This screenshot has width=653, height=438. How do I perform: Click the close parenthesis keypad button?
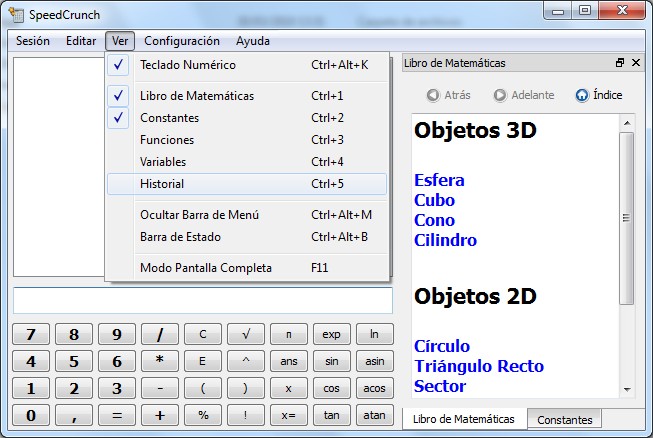pyautogui.click(x=246, y=388)
